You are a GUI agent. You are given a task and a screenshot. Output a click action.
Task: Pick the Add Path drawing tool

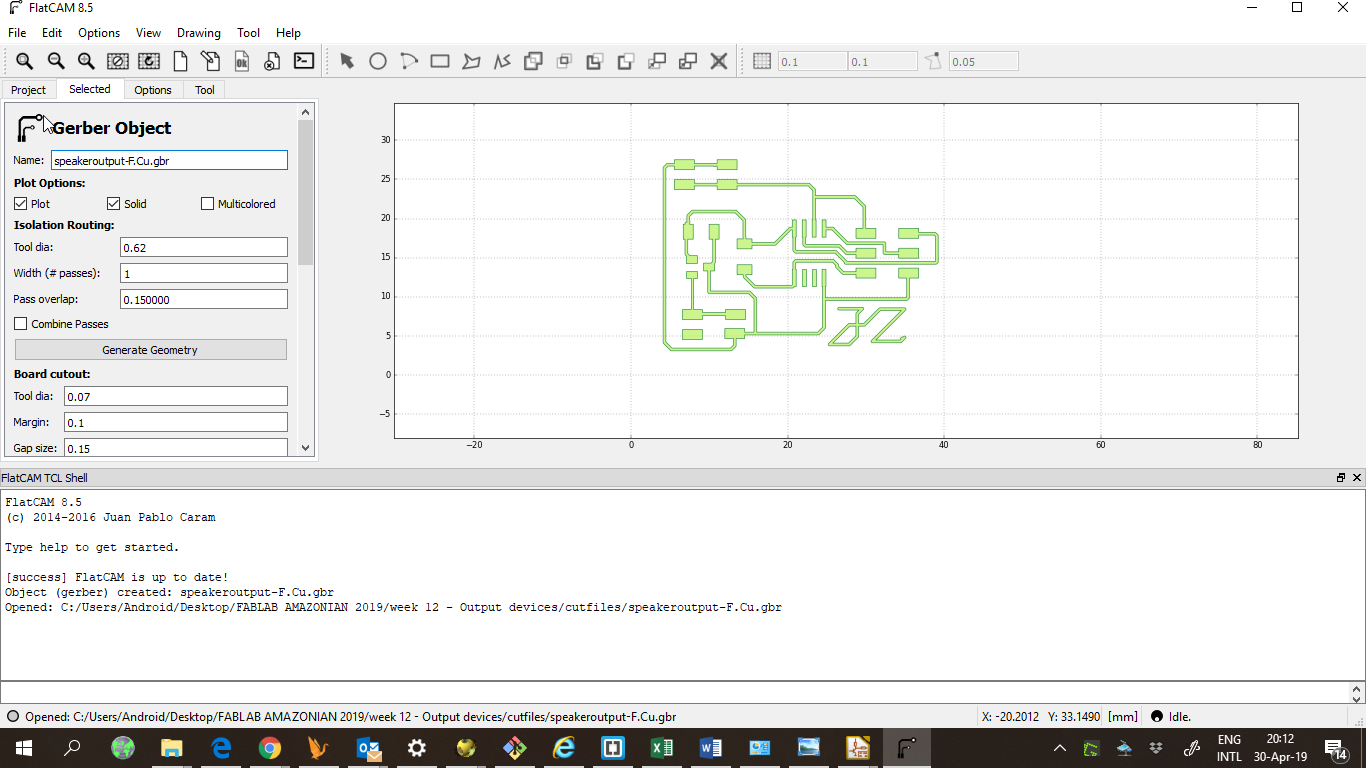[x=502, y=61]
